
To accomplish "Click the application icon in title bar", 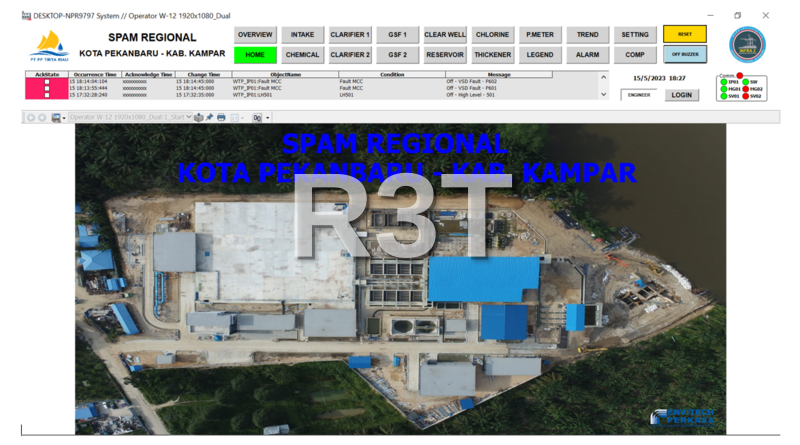I will [26, 16].
